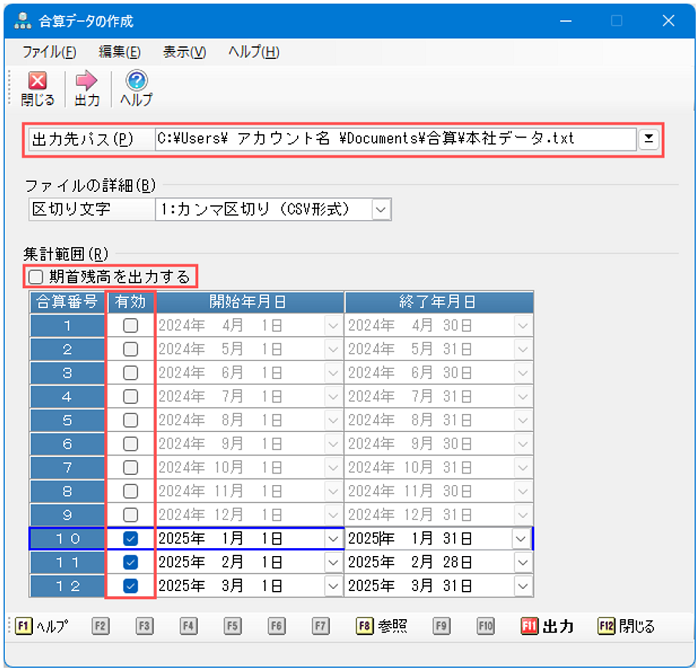Click the 出力先パス text field
700x672 pixels.
(x=395, y=139)
